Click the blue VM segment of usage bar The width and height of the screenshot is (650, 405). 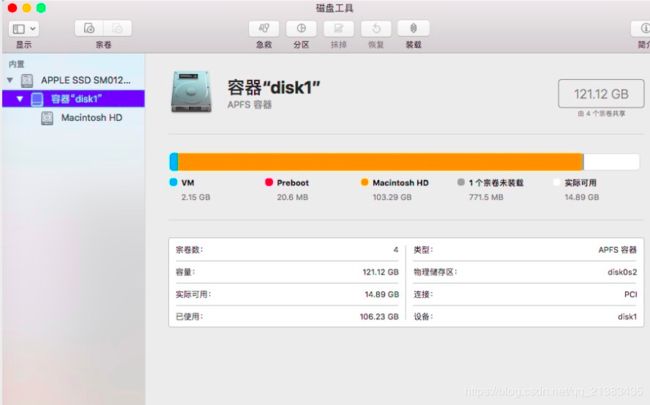click(x=174, y=162)
